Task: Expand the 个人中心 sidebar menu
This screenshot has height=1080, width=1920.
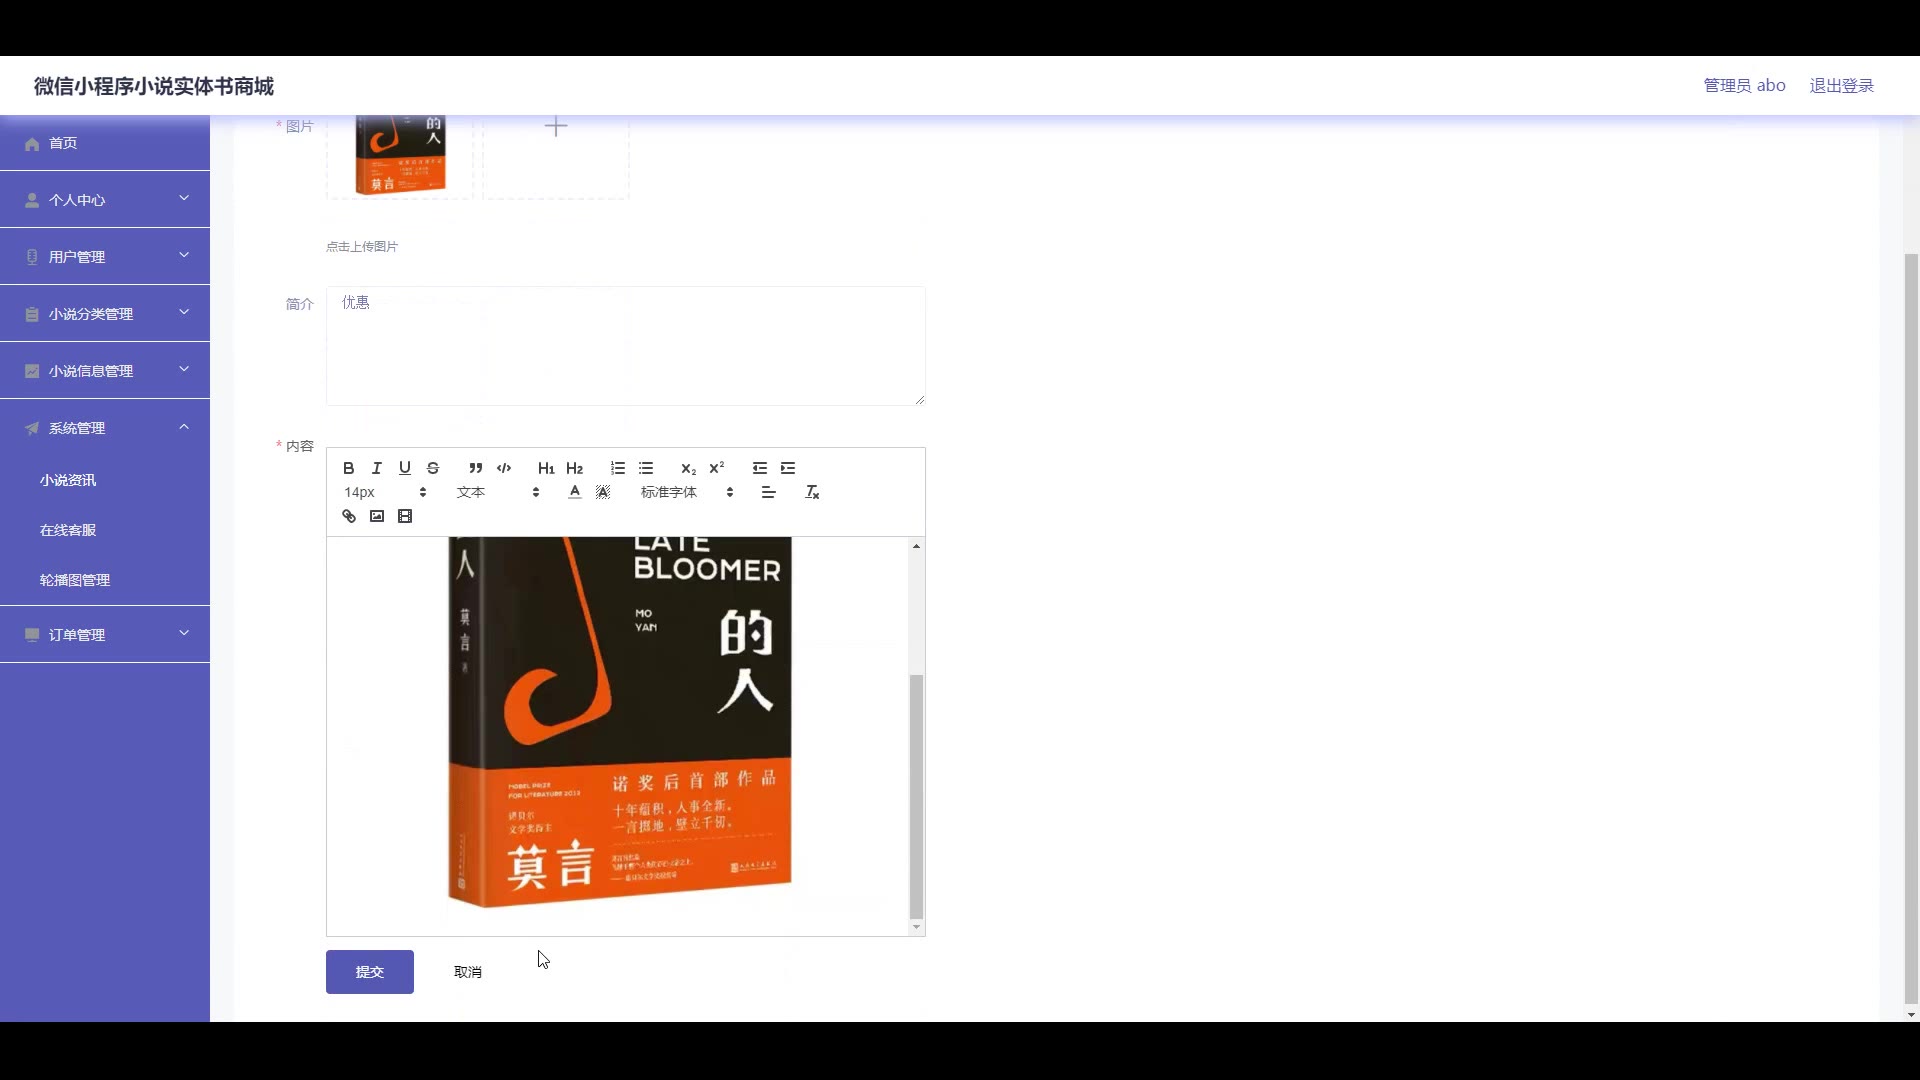Action: pos(105,200)
